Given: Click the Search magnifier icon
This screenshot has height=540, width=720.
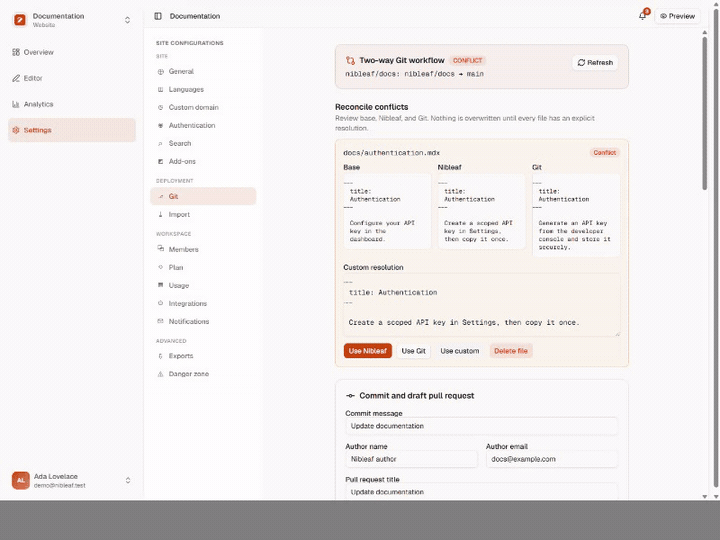Looking at the screenshot, I should [160, 144].
